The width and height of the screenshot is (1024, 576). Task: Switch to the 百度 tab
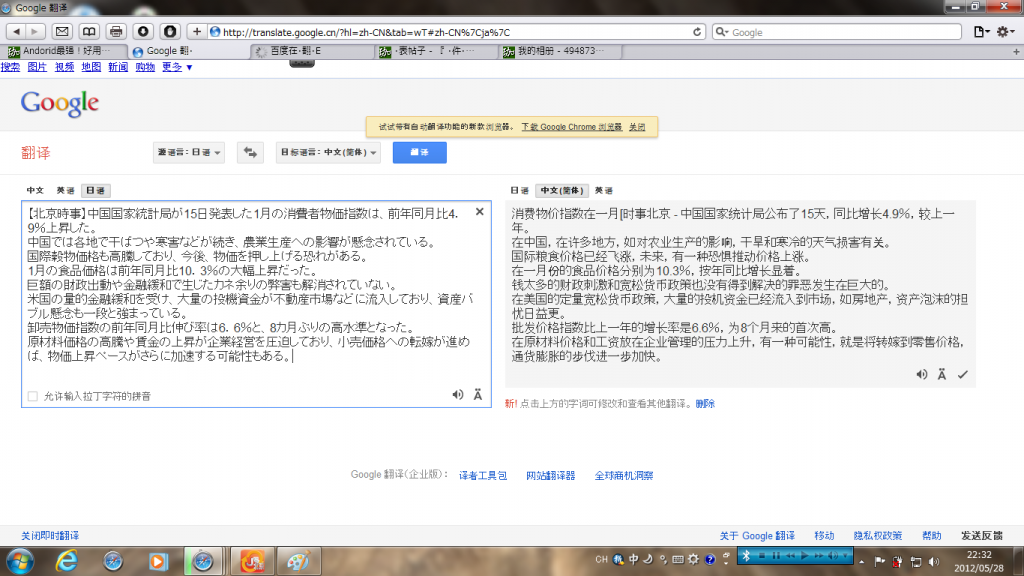pos(313,51)
